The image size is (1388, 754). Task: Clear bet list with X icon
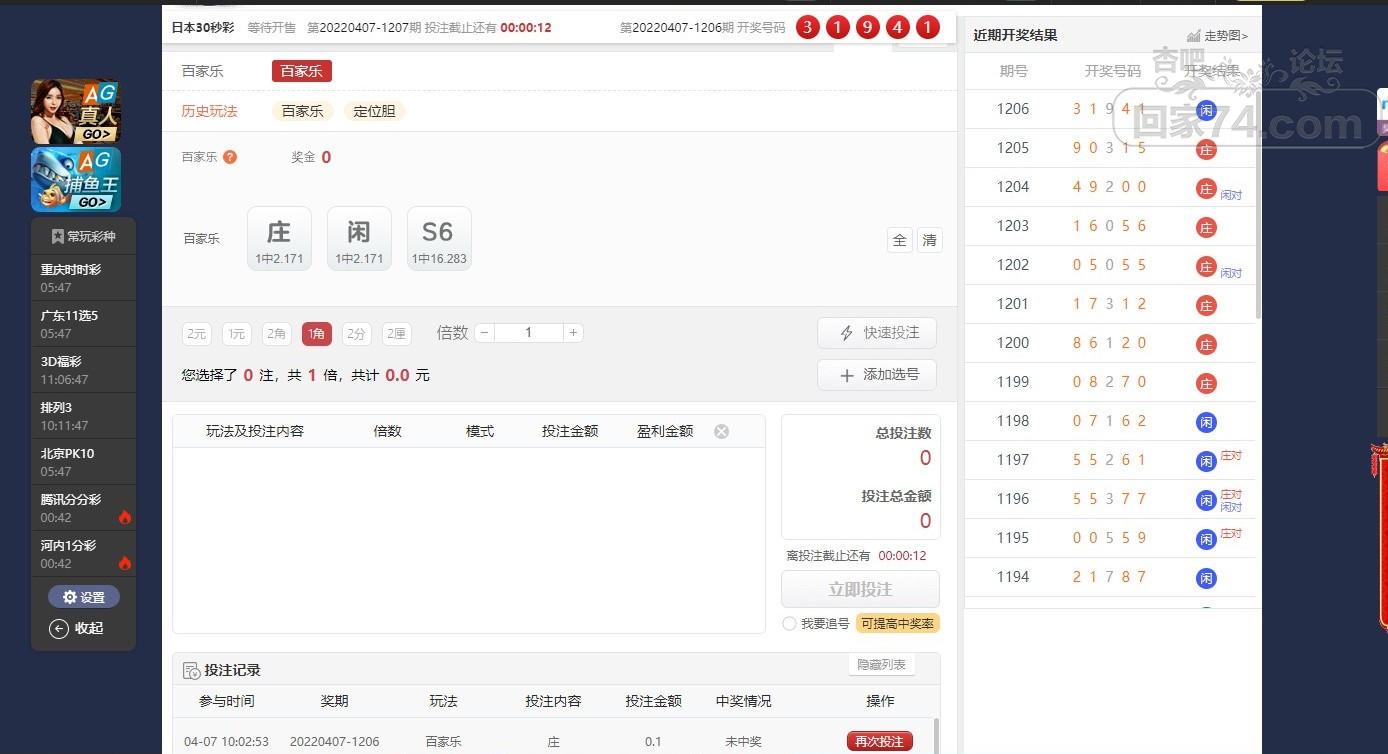[x=721, y=431]
